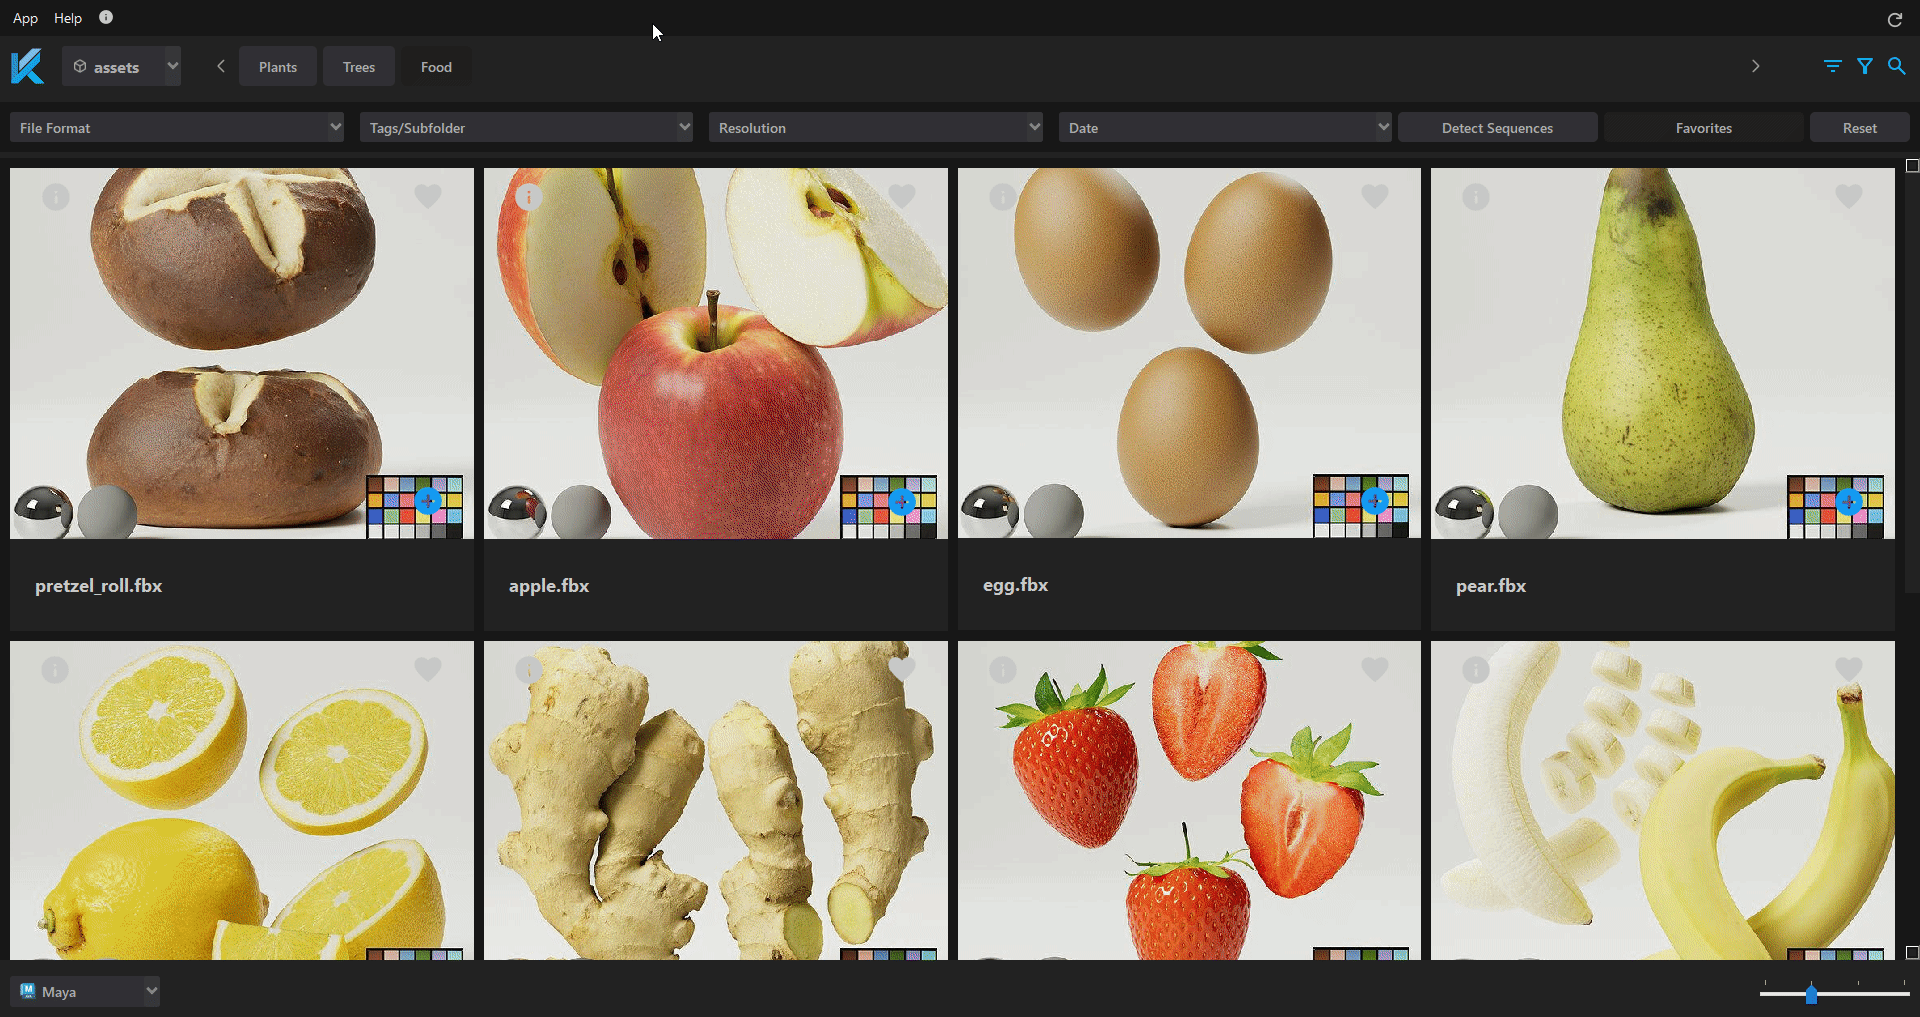Open the Help menu
The height and width of the screenshot is (1017, 1920).
[68, 18]
